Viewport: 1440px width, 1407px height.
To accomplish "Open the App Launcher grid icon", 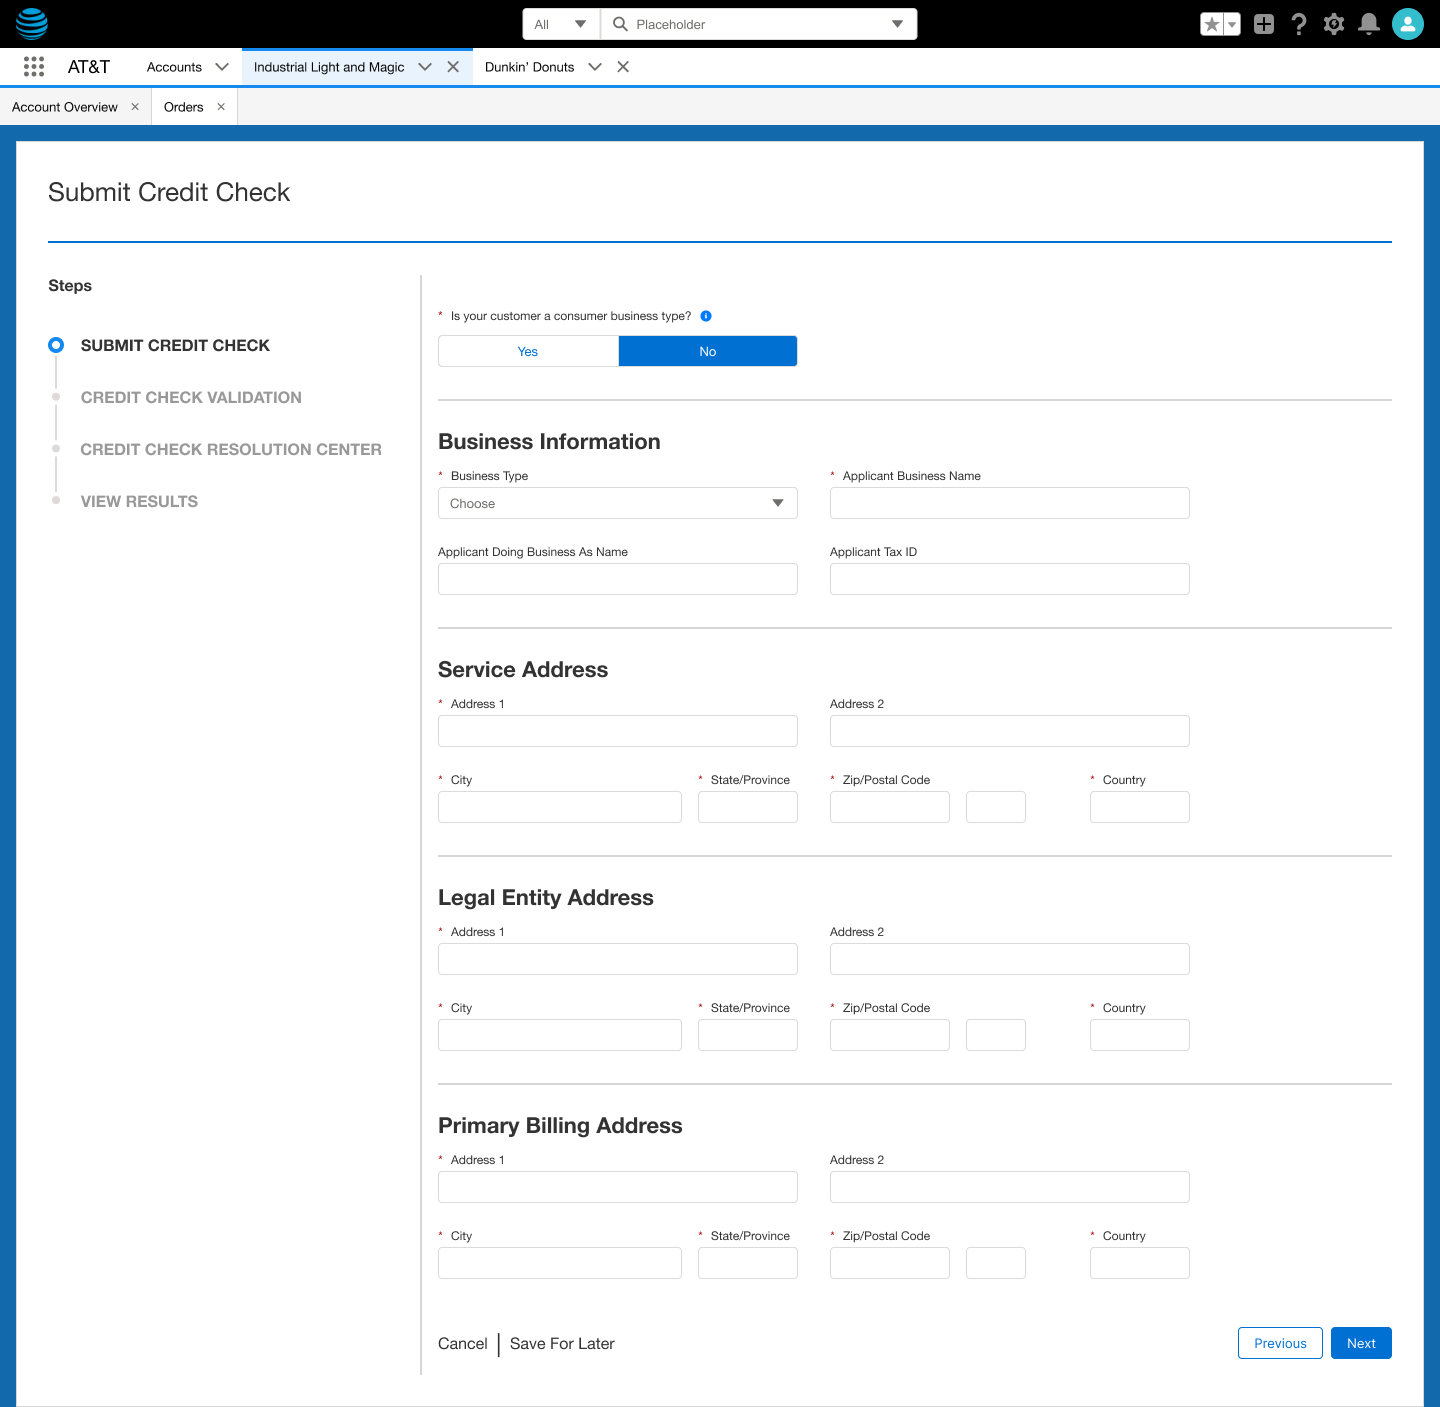I will 33,66.
